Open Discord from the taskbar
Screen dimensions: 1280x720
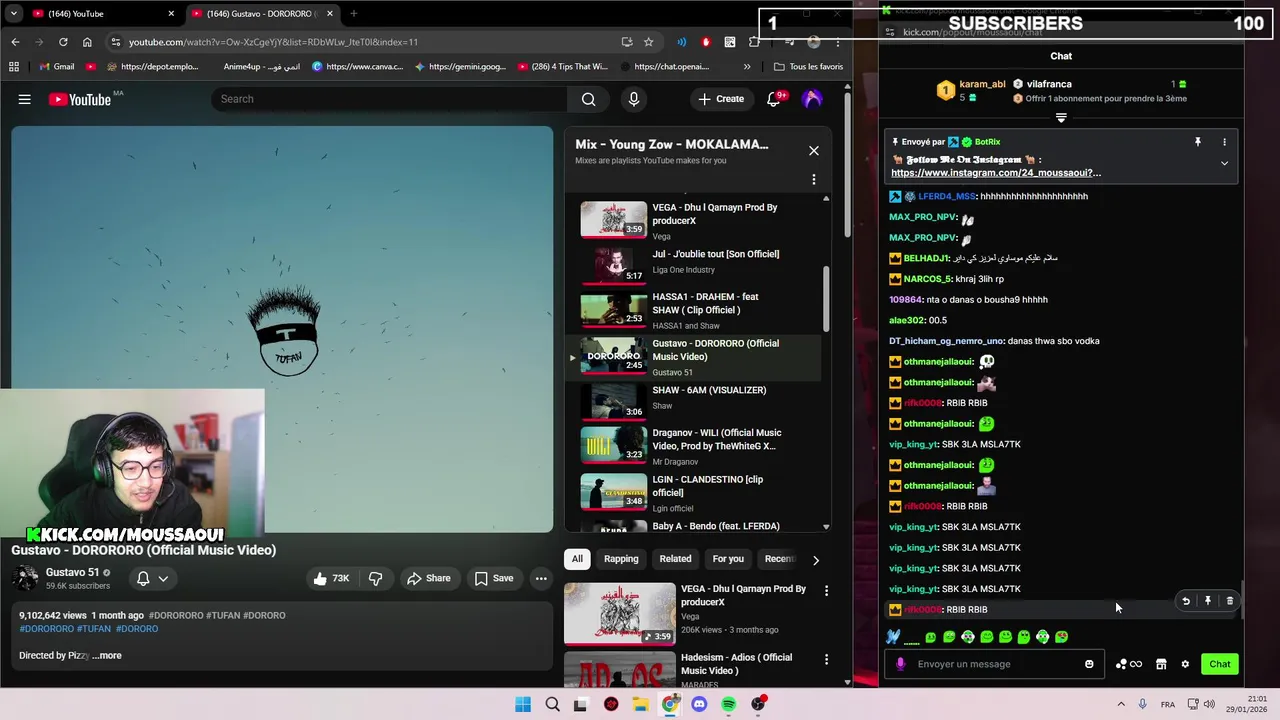[699, 704]
